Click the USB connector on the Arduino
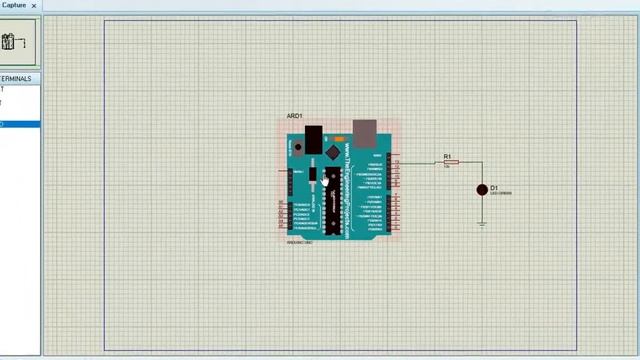Screen dimensions: 640x360 [364, 133]
